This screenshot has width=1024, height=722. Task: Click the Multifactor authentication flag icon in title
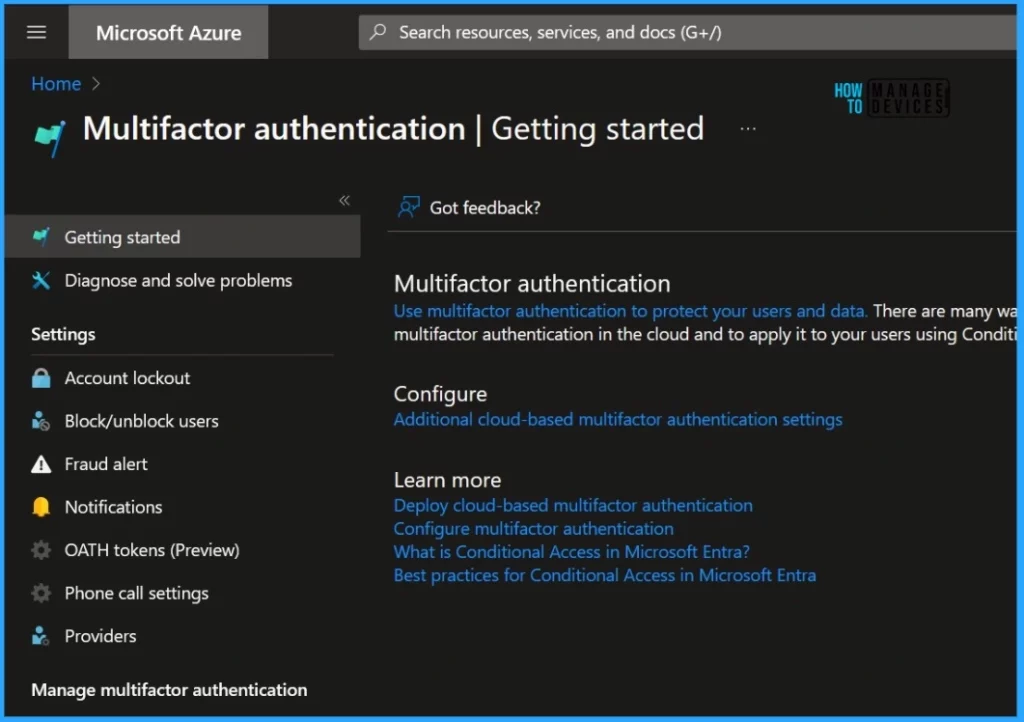[x=50, y=138]
